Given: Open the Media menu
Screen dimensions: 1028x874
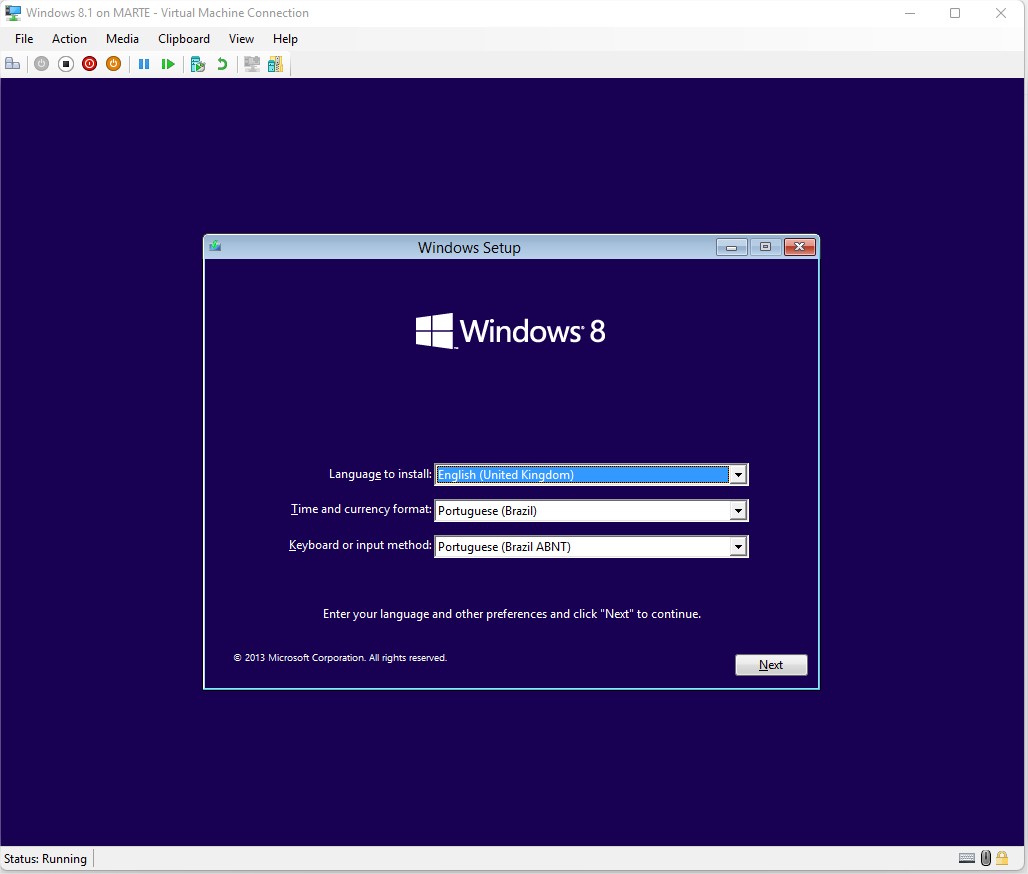Looking at the screenshot, I should coord(122,39).
